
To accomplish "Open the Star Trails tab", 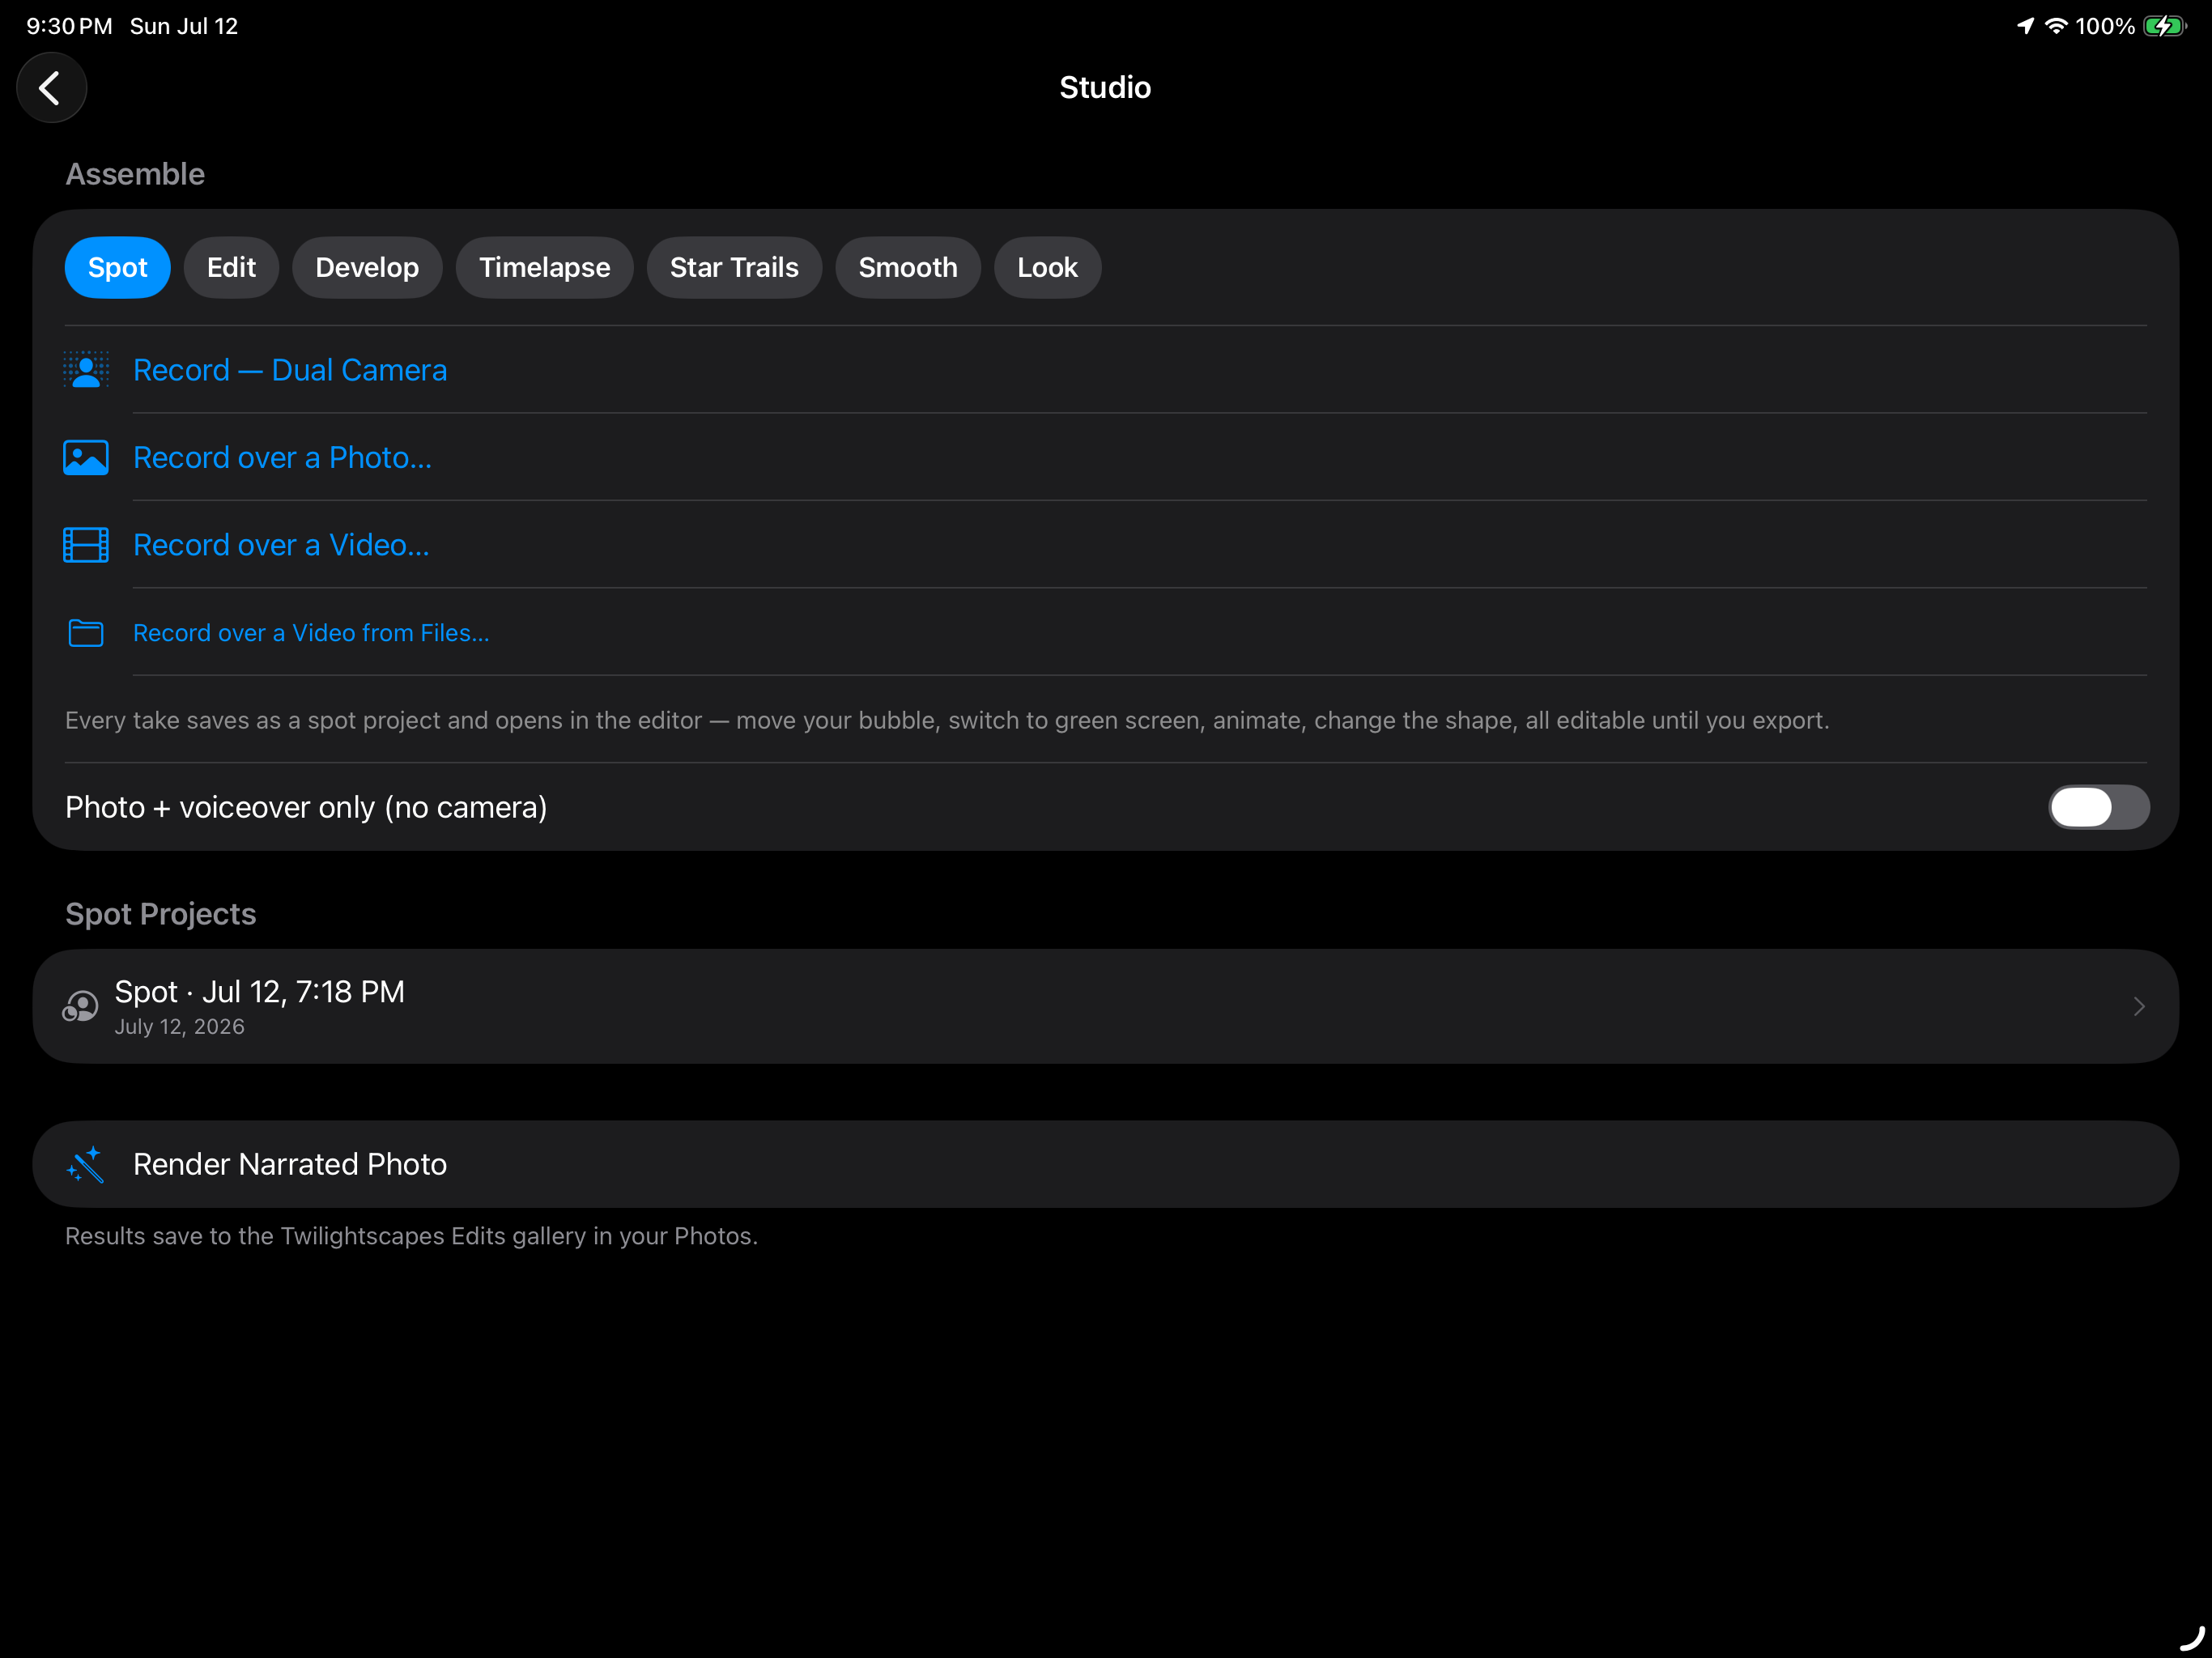I will coord(734,267).
